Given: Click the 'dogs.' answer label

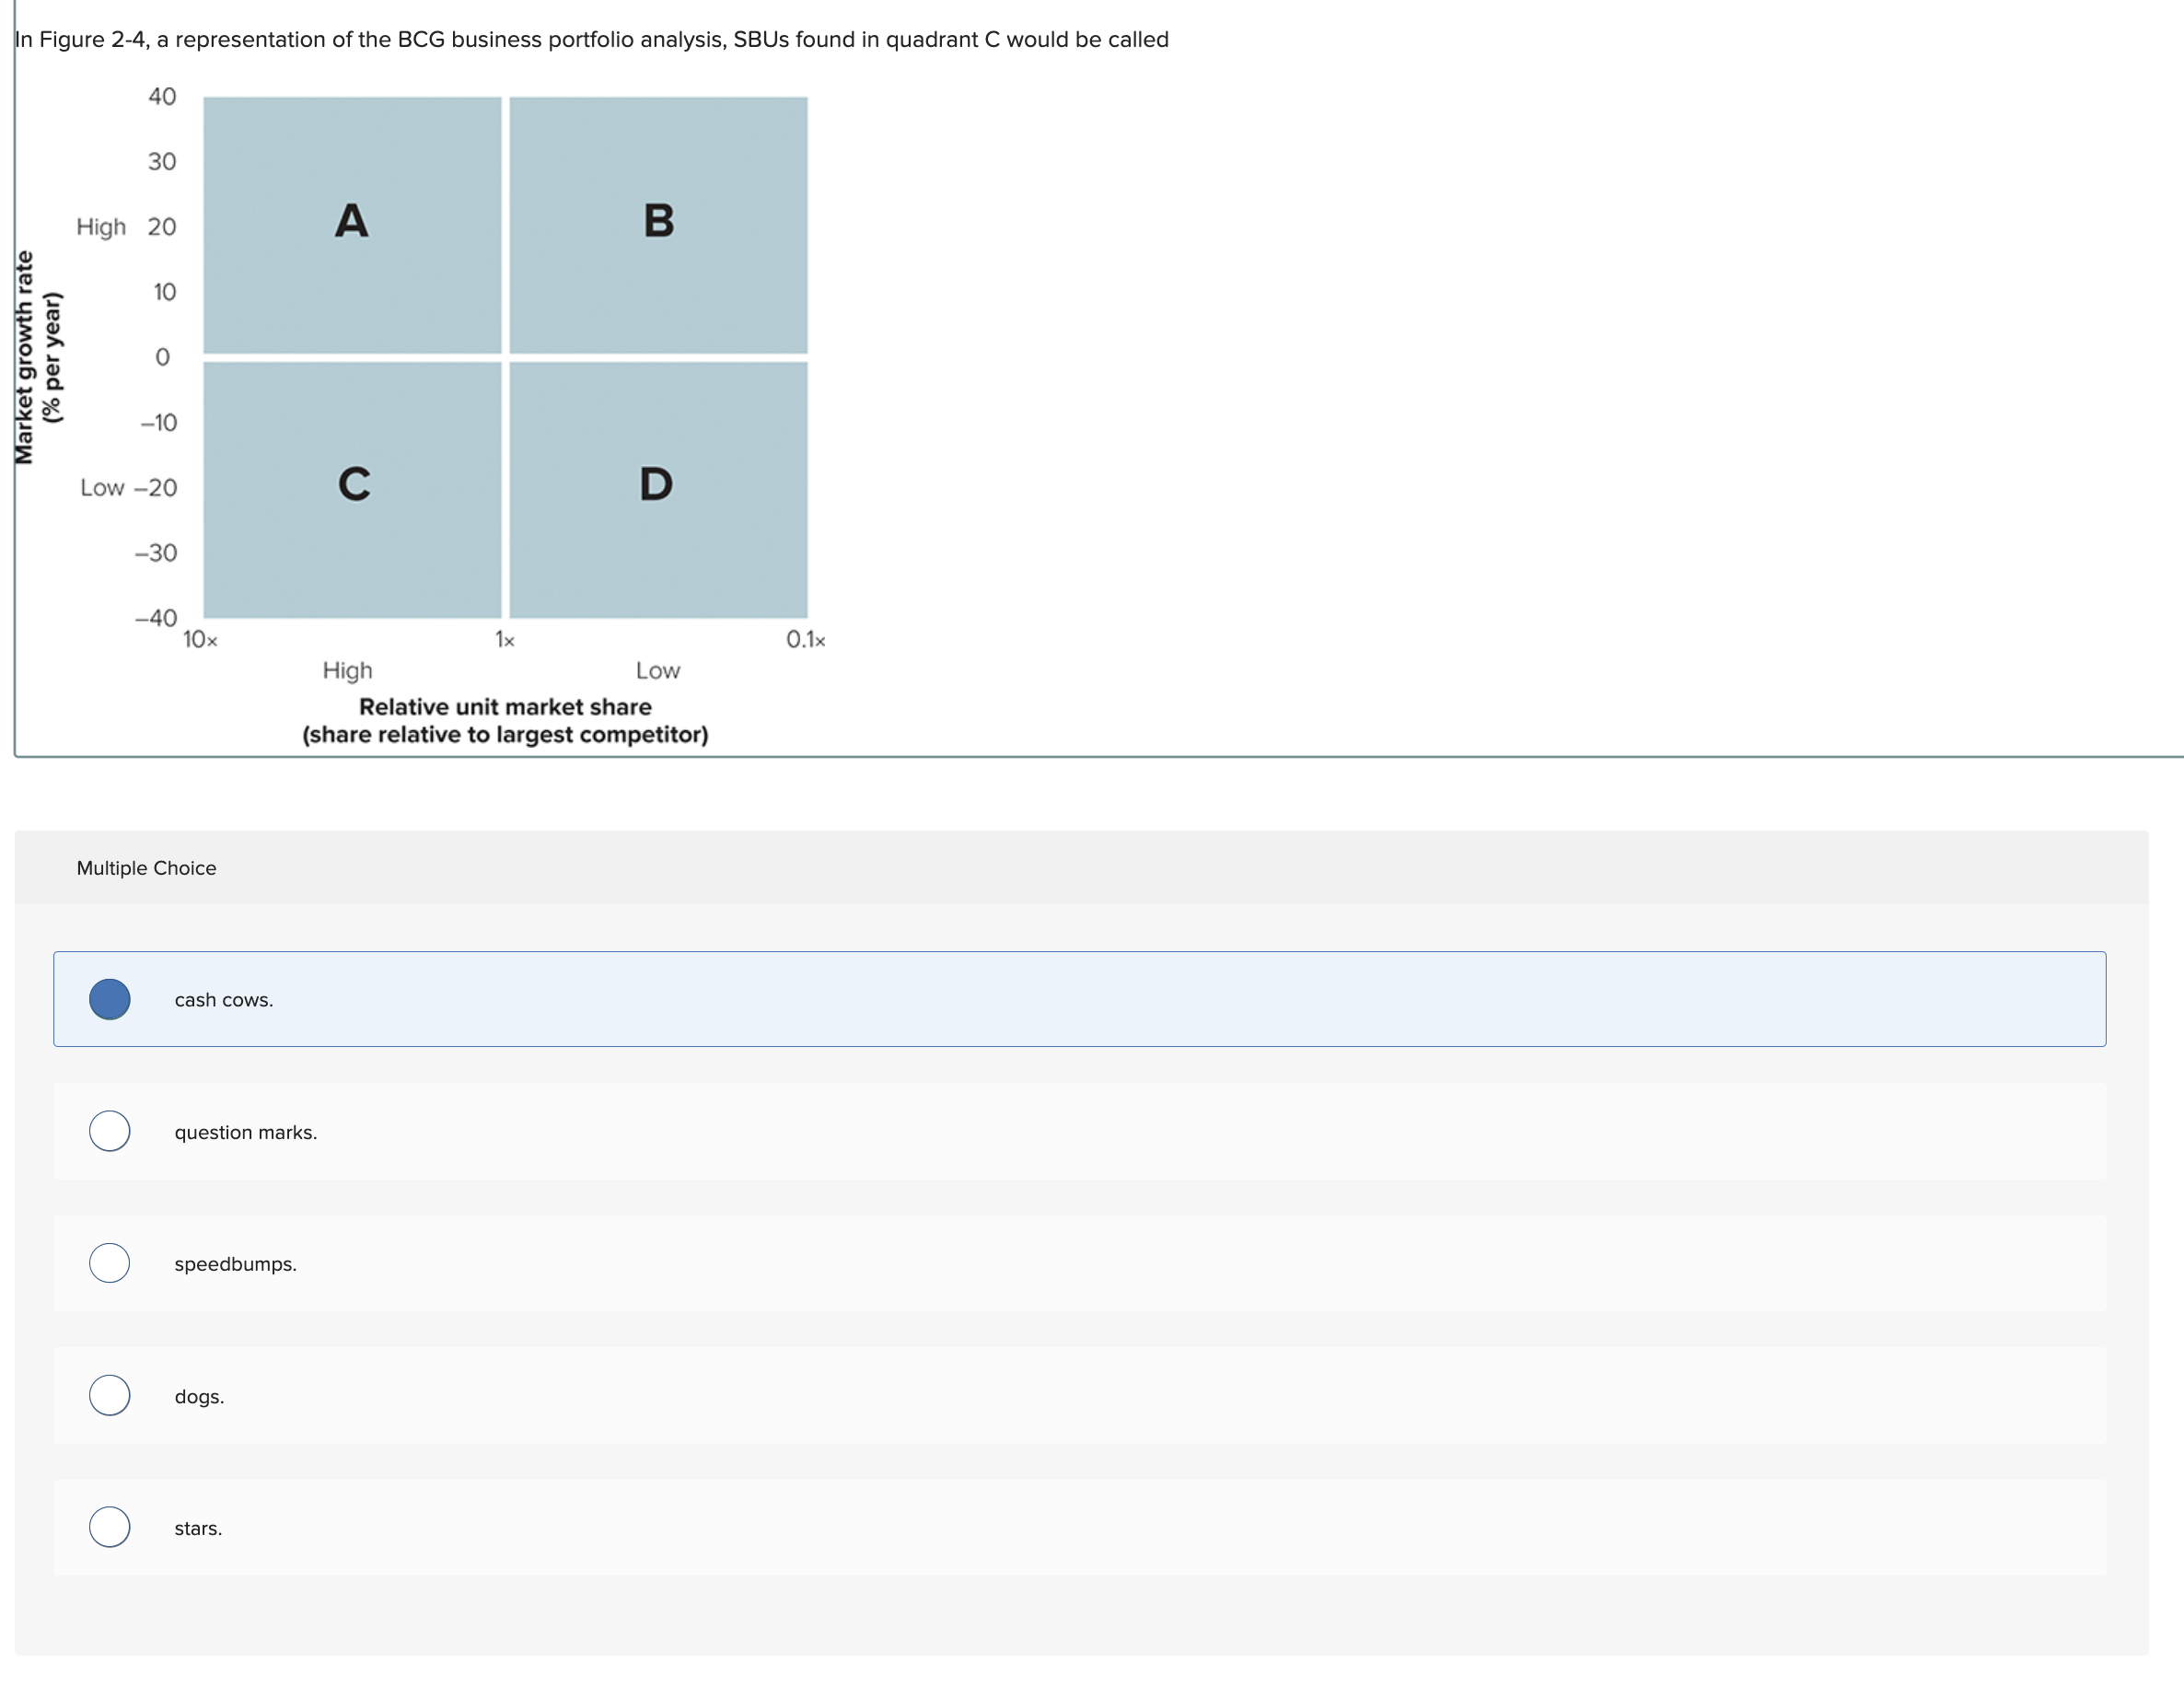Looking at the screenshot, I should tap(199, 1396).
